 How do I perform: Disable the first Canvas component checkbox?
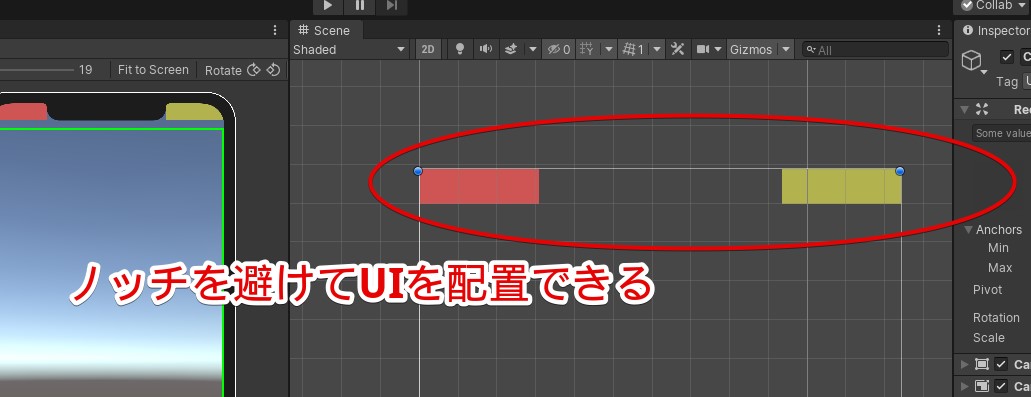click(1001, 364)
